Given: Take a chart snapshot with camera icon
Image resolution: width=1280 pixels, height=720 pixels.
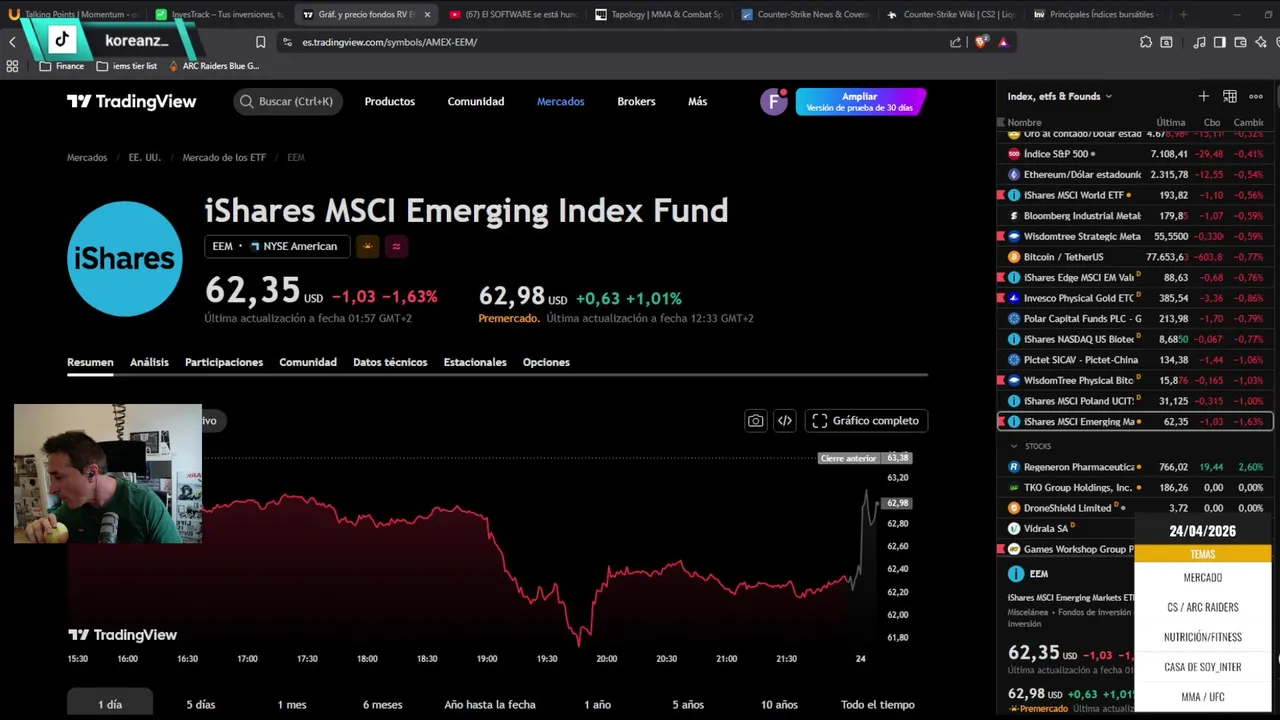Looking at the screenshot, I should (x=756, y=421).
